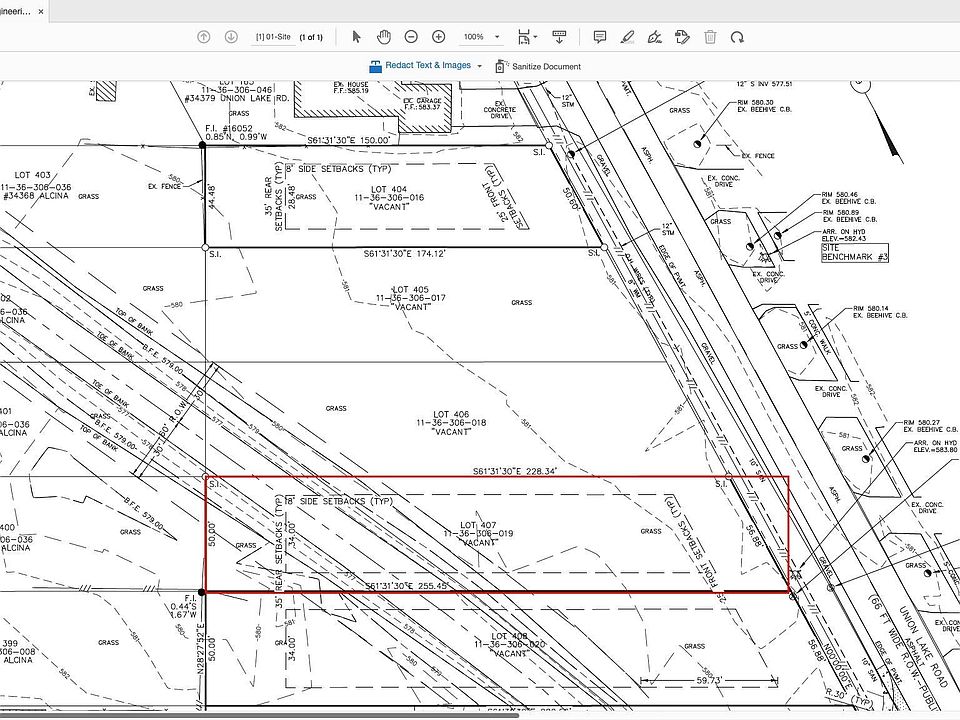Activate the arrow selection tool
The image size is (960, 720).
(357, 37)
